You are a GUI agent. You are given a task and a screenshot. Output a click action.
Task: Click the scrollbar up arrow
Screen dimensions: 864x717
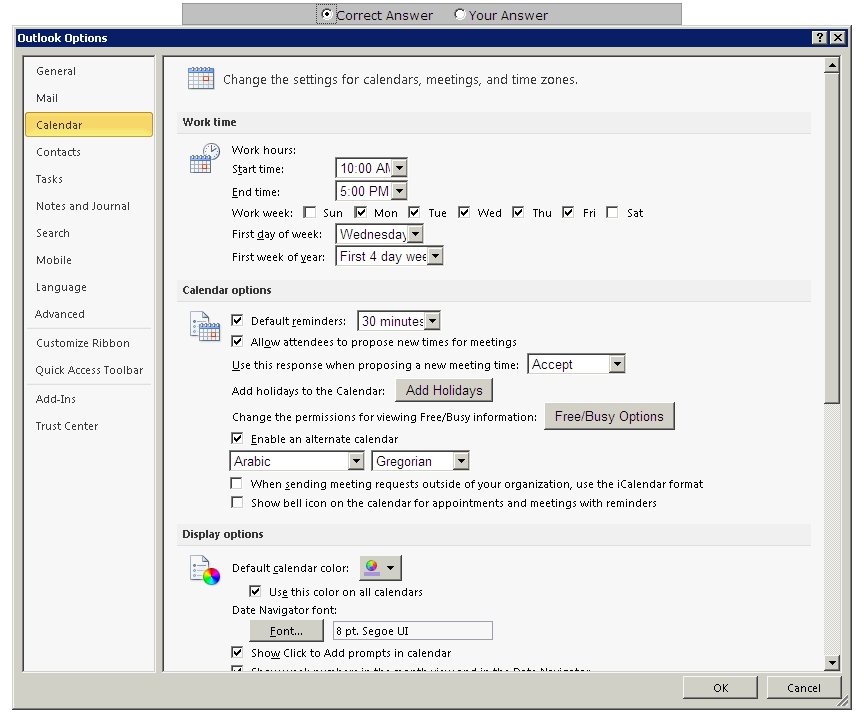[831, 66]
